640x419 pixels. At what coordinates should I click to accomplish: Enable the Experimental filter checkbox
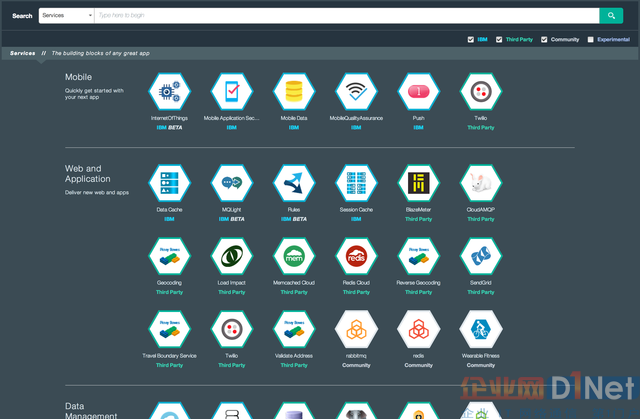click(591, 40)
